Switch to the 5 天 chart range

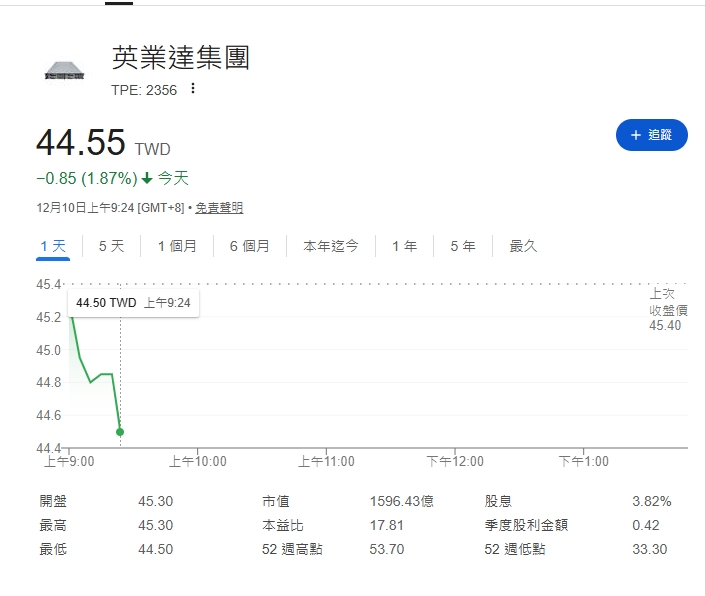pyautogui.click(x=111, y=246)
